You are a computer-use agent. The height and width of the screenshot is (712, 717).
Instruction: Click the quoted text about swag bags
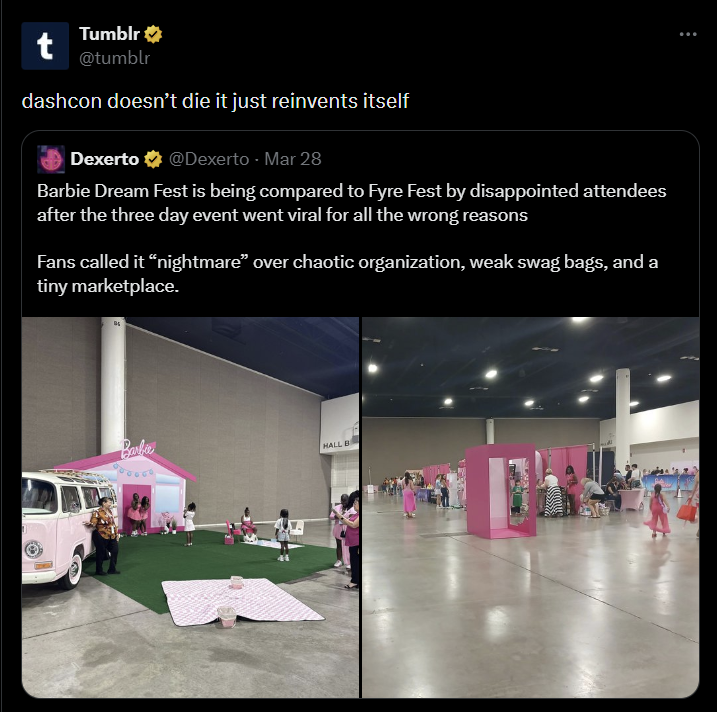pos(348,273)
